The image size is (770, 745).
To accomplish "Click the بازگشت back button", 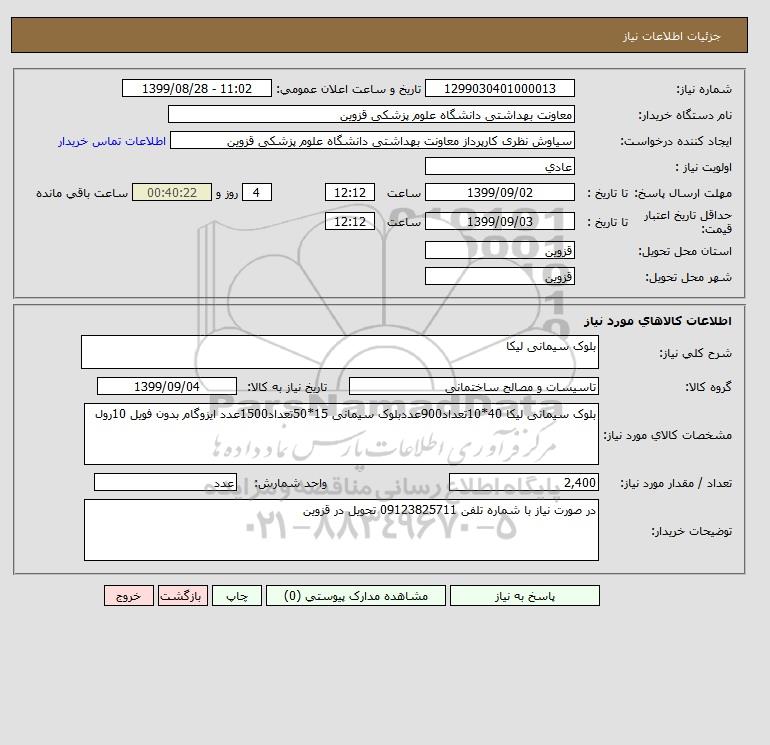I will tap(183, 595).
